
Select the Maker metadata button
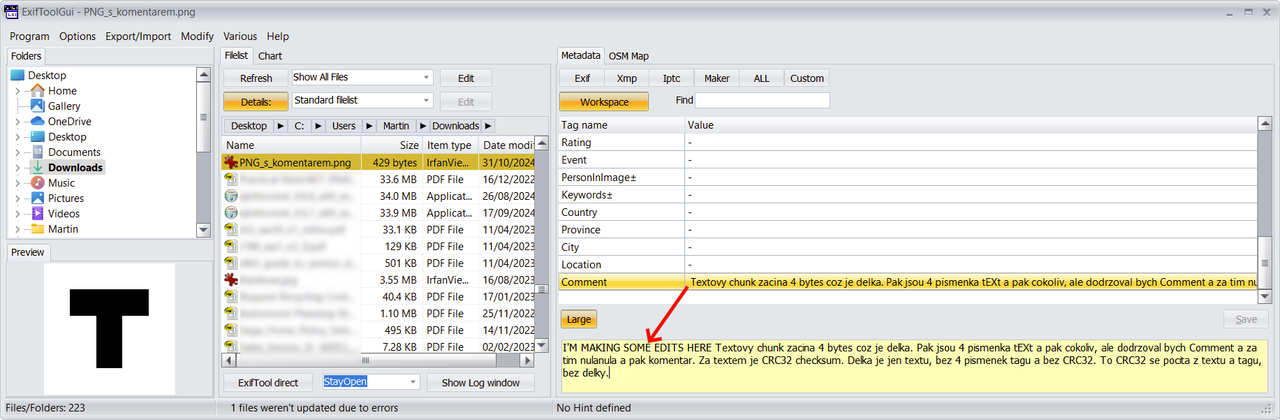[717, 78]
